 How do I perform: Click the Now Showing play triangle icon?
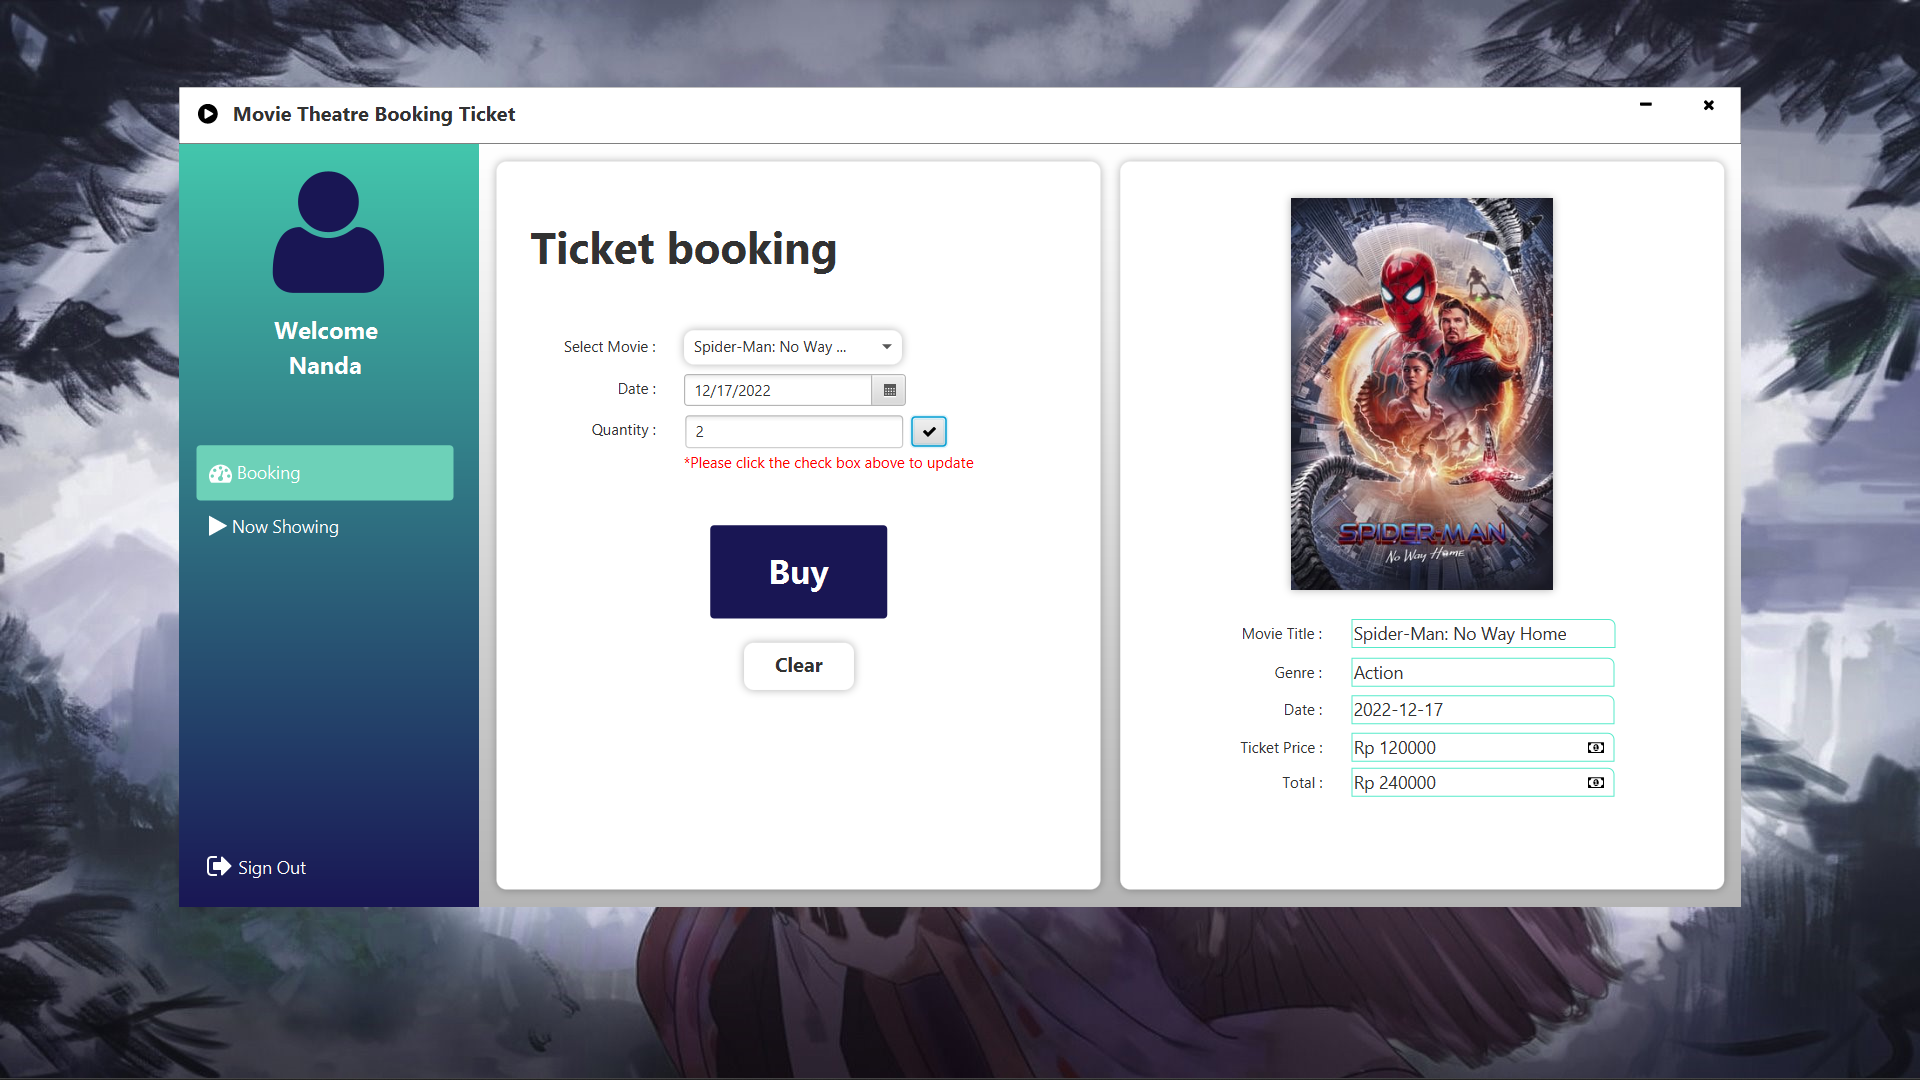(216, 526)
